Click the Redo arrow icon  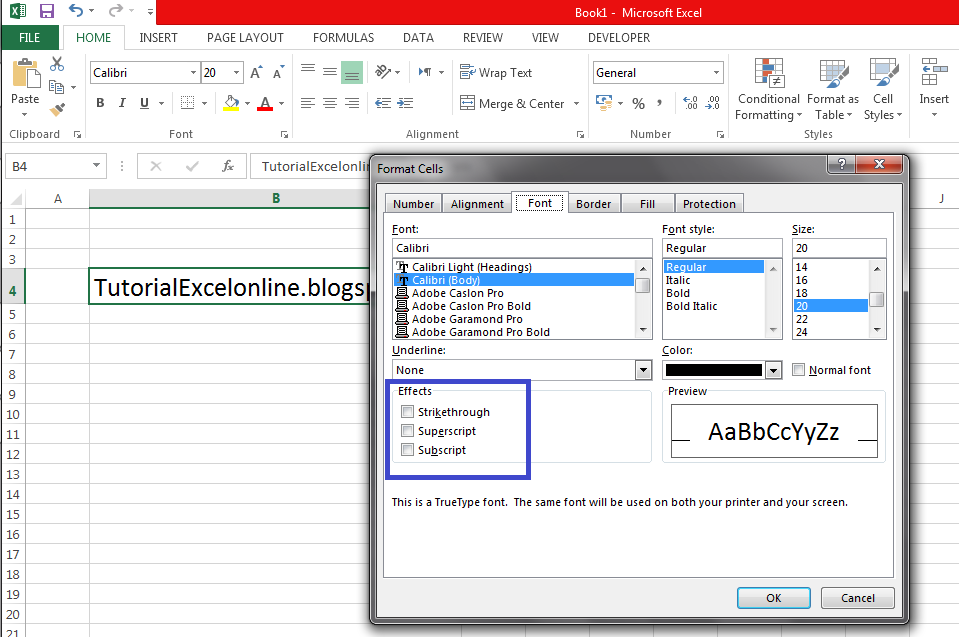(115, 10)
